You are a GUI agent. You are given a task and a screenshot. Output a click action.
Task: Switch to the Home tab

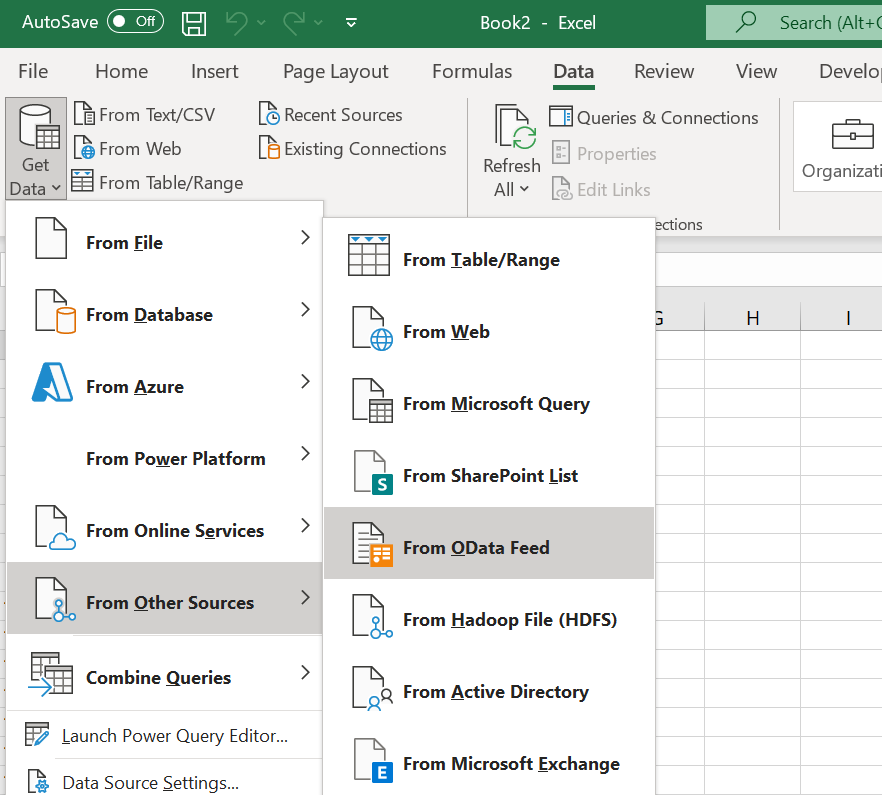pyautogui.click(x=122, y=71)
